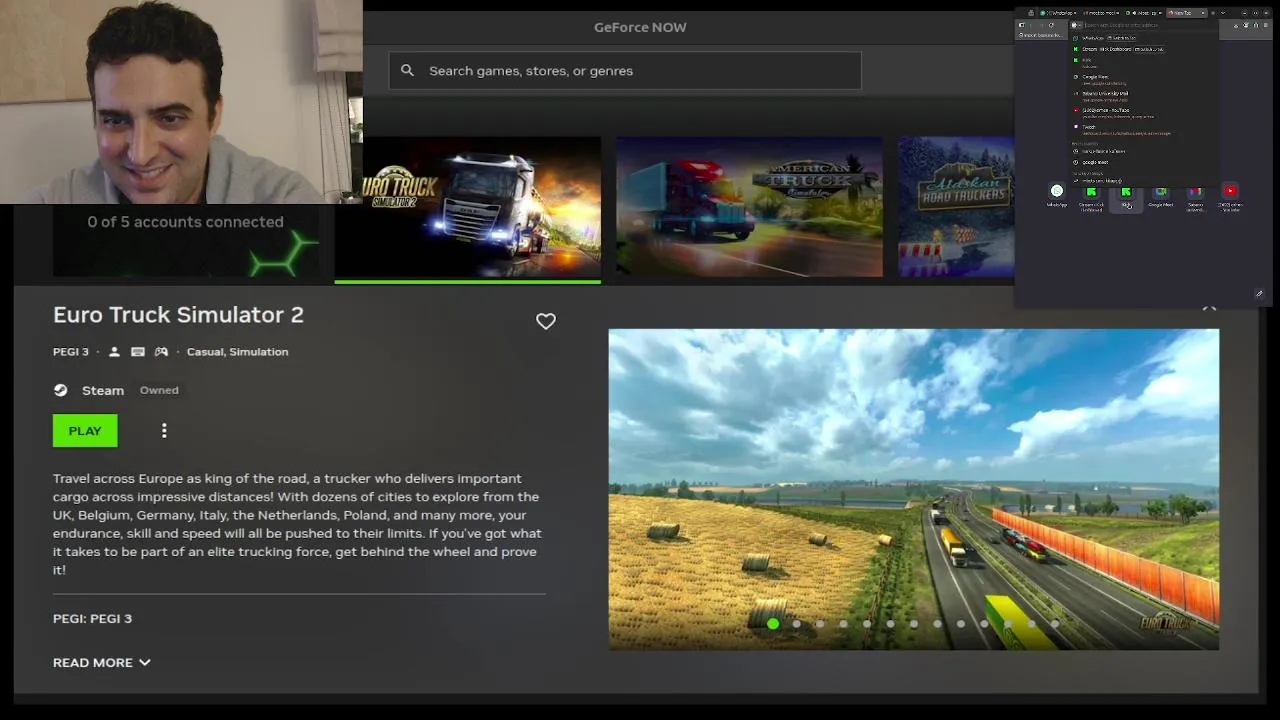Select the American Truck Simulator tile
1280x720 pixels.
click(x=749, y=207)
